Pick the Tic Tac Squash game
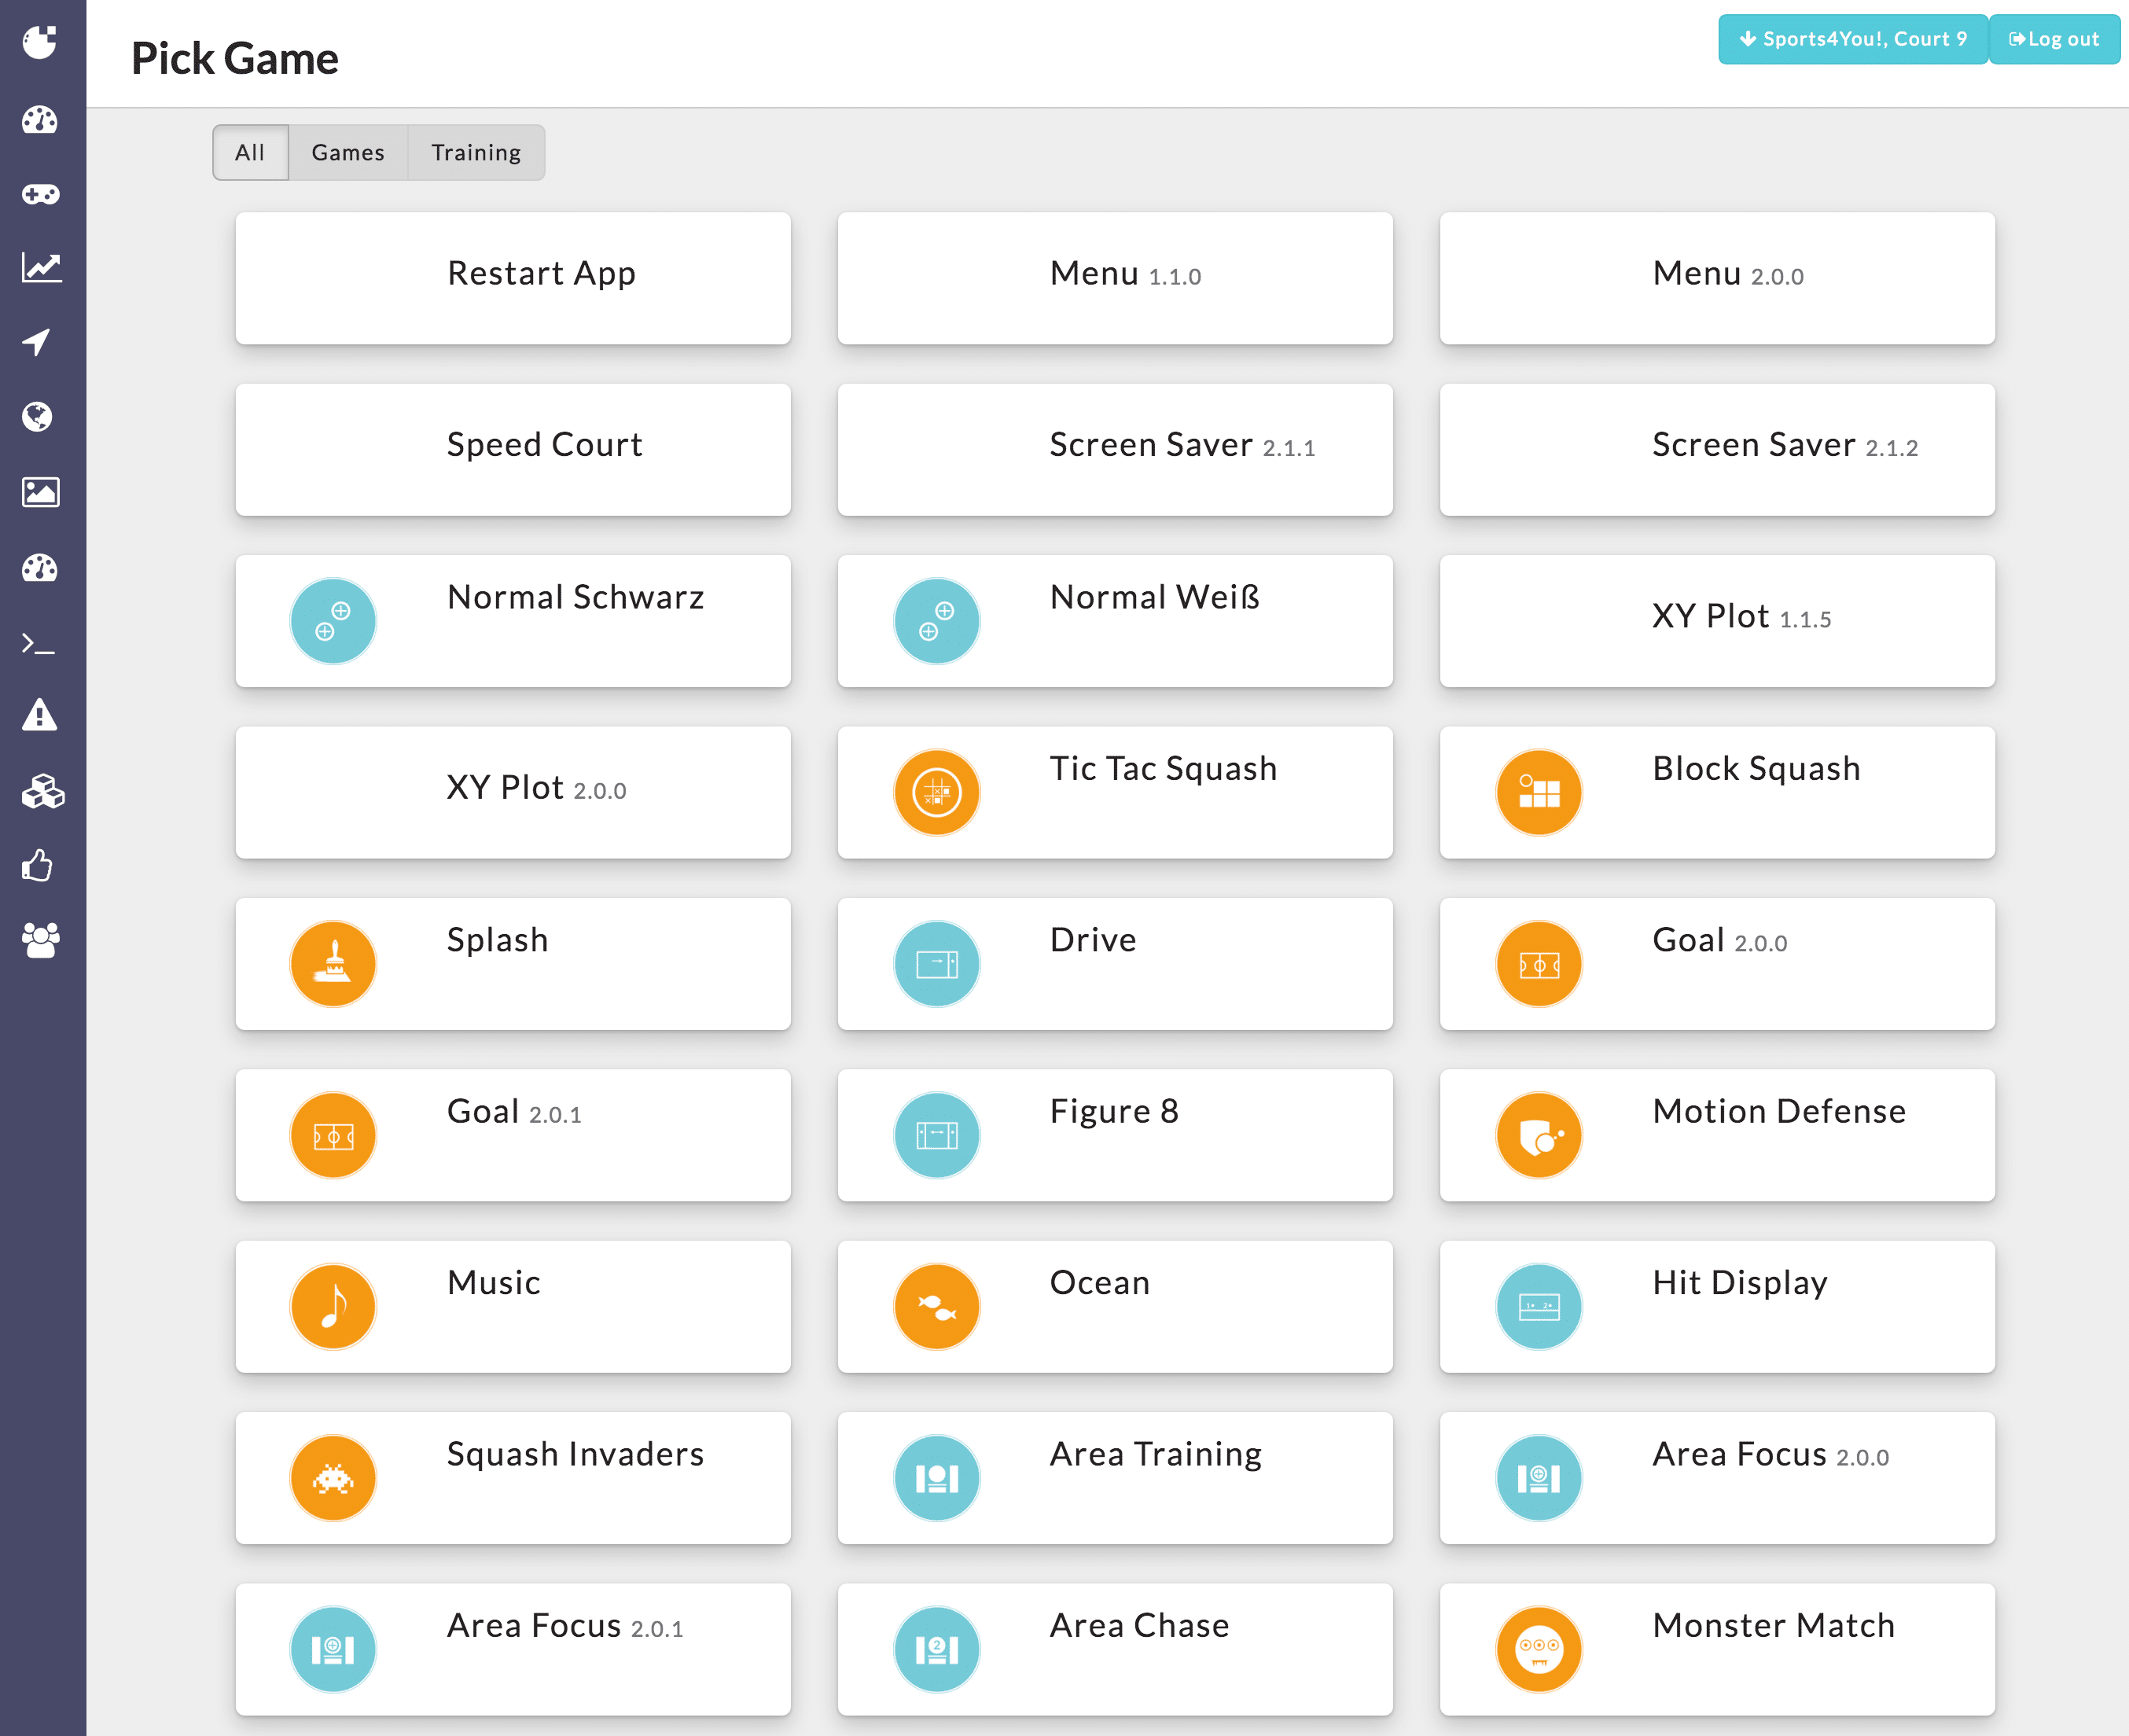 coord(1114,792)
